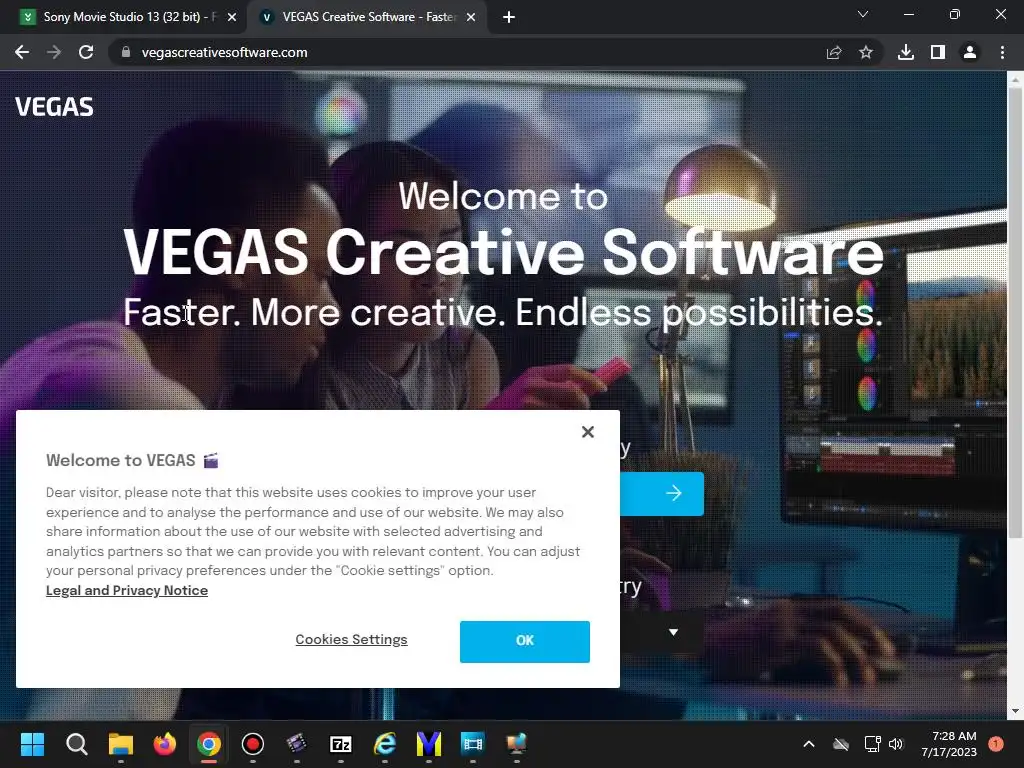Viewport: 1024px width, 768px height.
Task: Click the Chrome taskbar icon
Action: click(209, 744)
